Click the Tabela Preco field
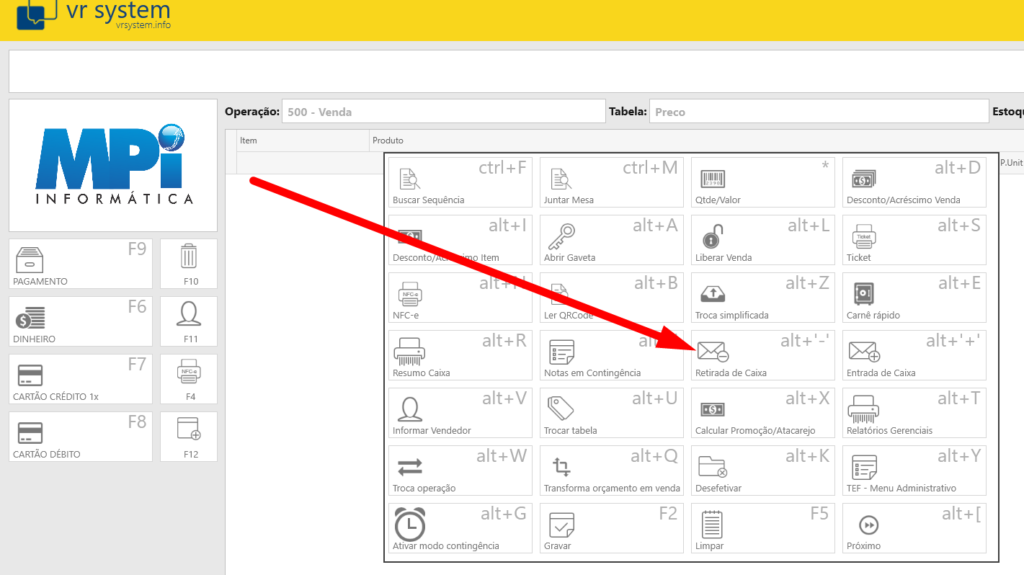The height and width of the screenshot is (575, 1024). coord(818,112)
